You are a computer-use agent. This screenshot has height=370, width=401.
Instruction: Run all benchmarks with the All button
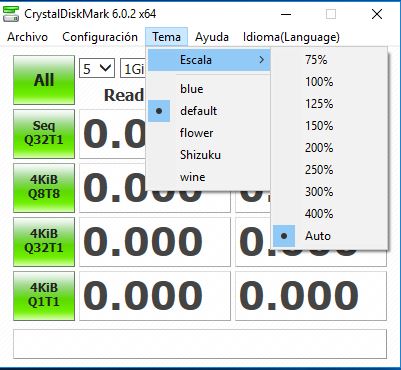tap(44, 80)
